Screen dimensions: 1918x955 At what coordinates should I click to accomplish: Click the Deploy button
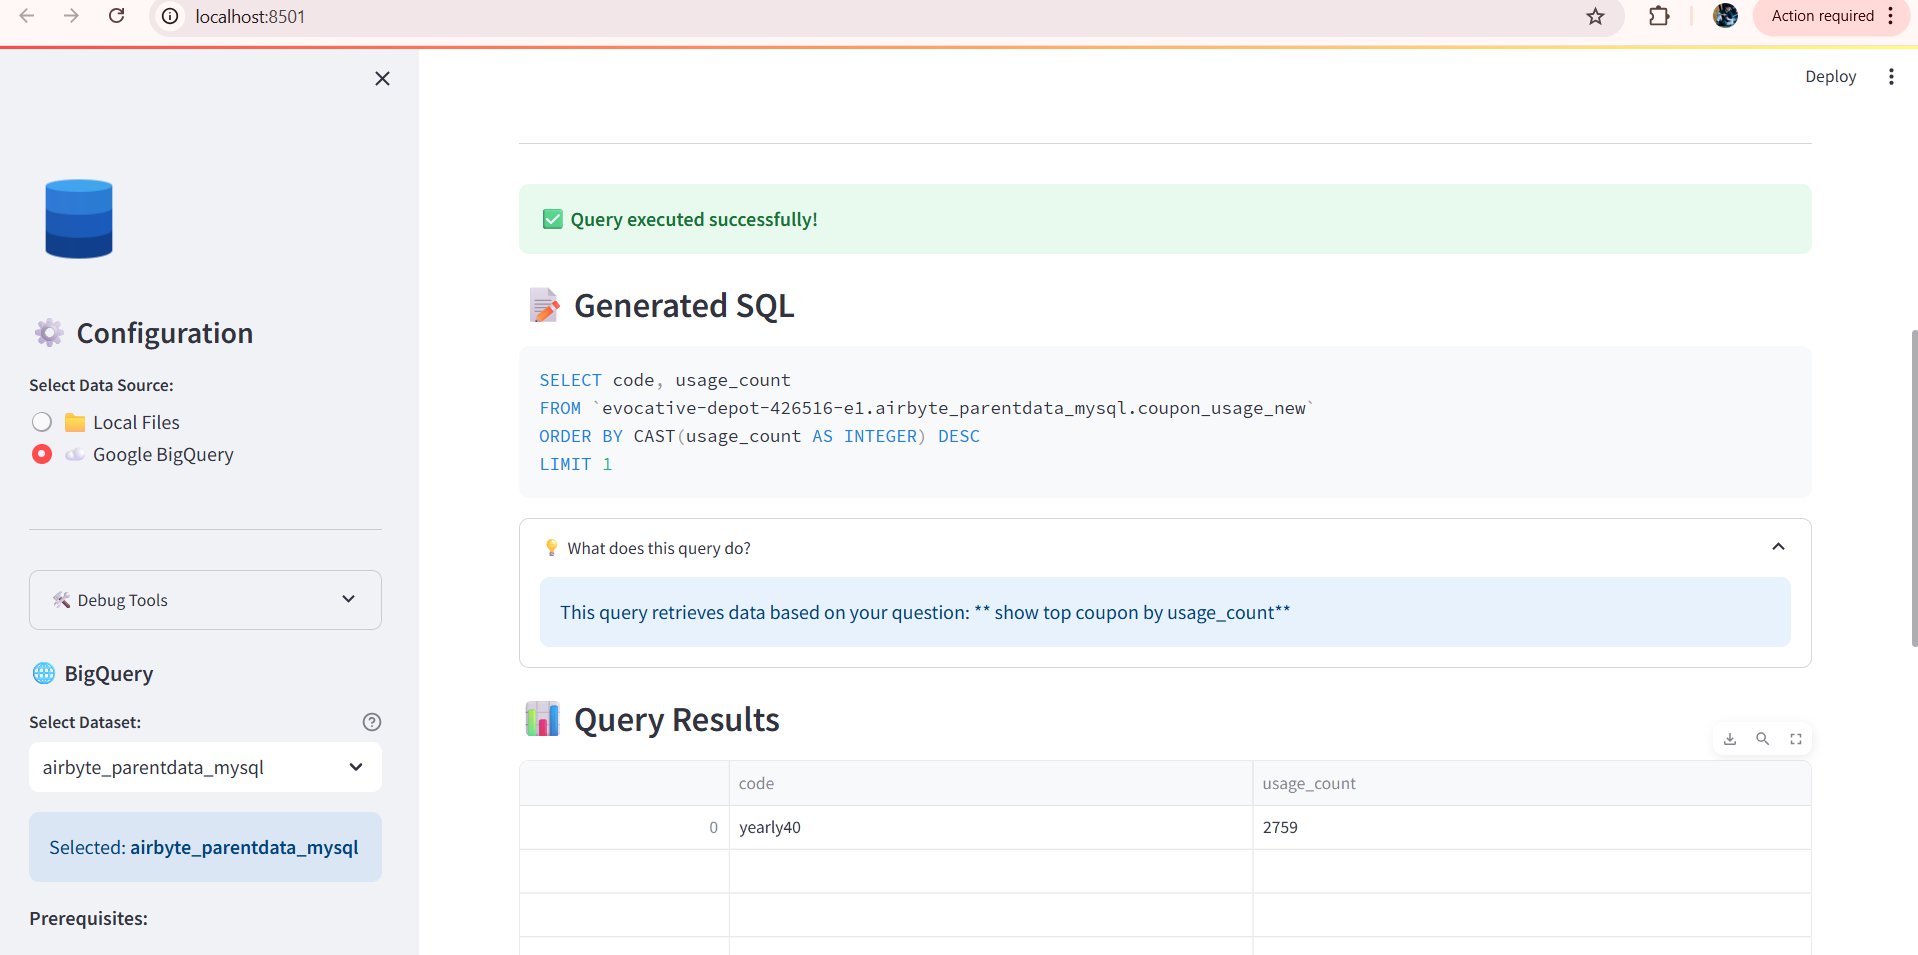pos(1830,76)
